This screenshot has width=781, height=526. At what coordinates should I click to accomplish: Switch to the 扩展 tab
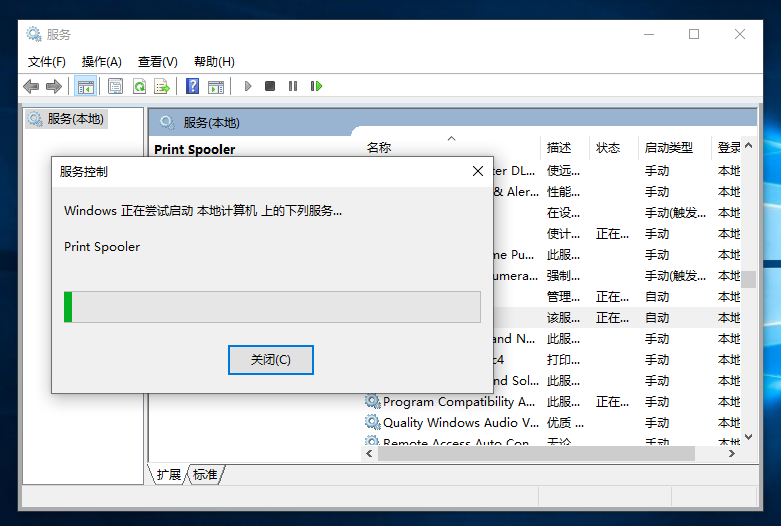click(x=168, y=475)
